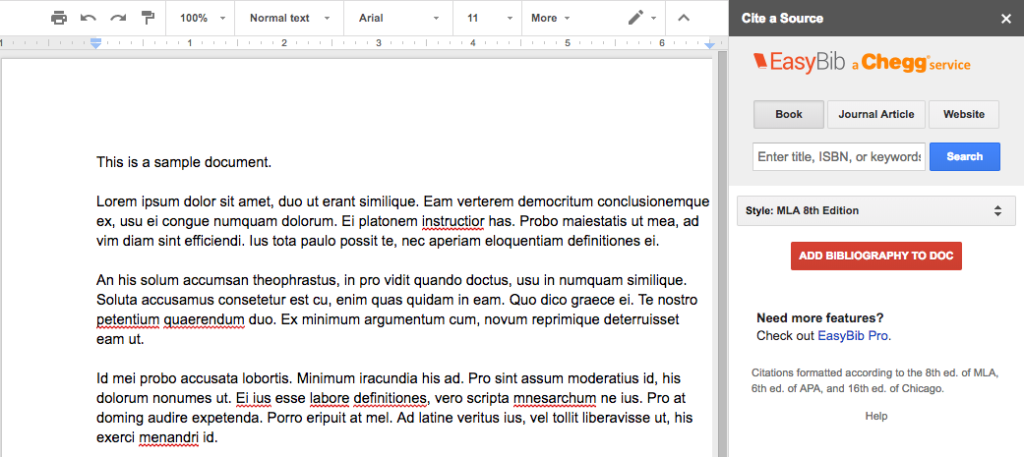Open the Normal text style dropdown
This screenshot has width=1024, height=457.
[286, 18]
